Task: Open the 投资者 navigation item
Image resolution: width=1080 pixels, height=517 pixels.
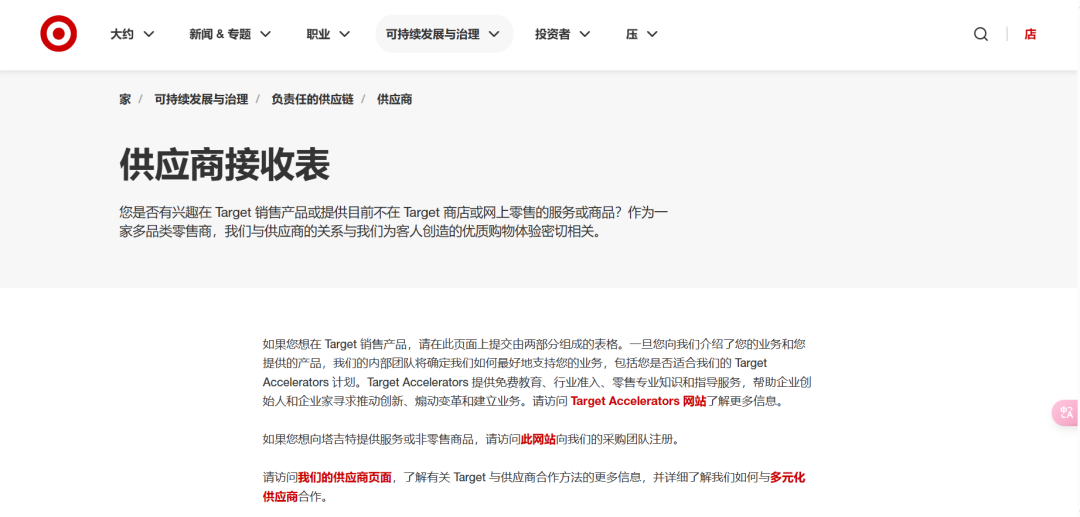Action: [552, 34]
